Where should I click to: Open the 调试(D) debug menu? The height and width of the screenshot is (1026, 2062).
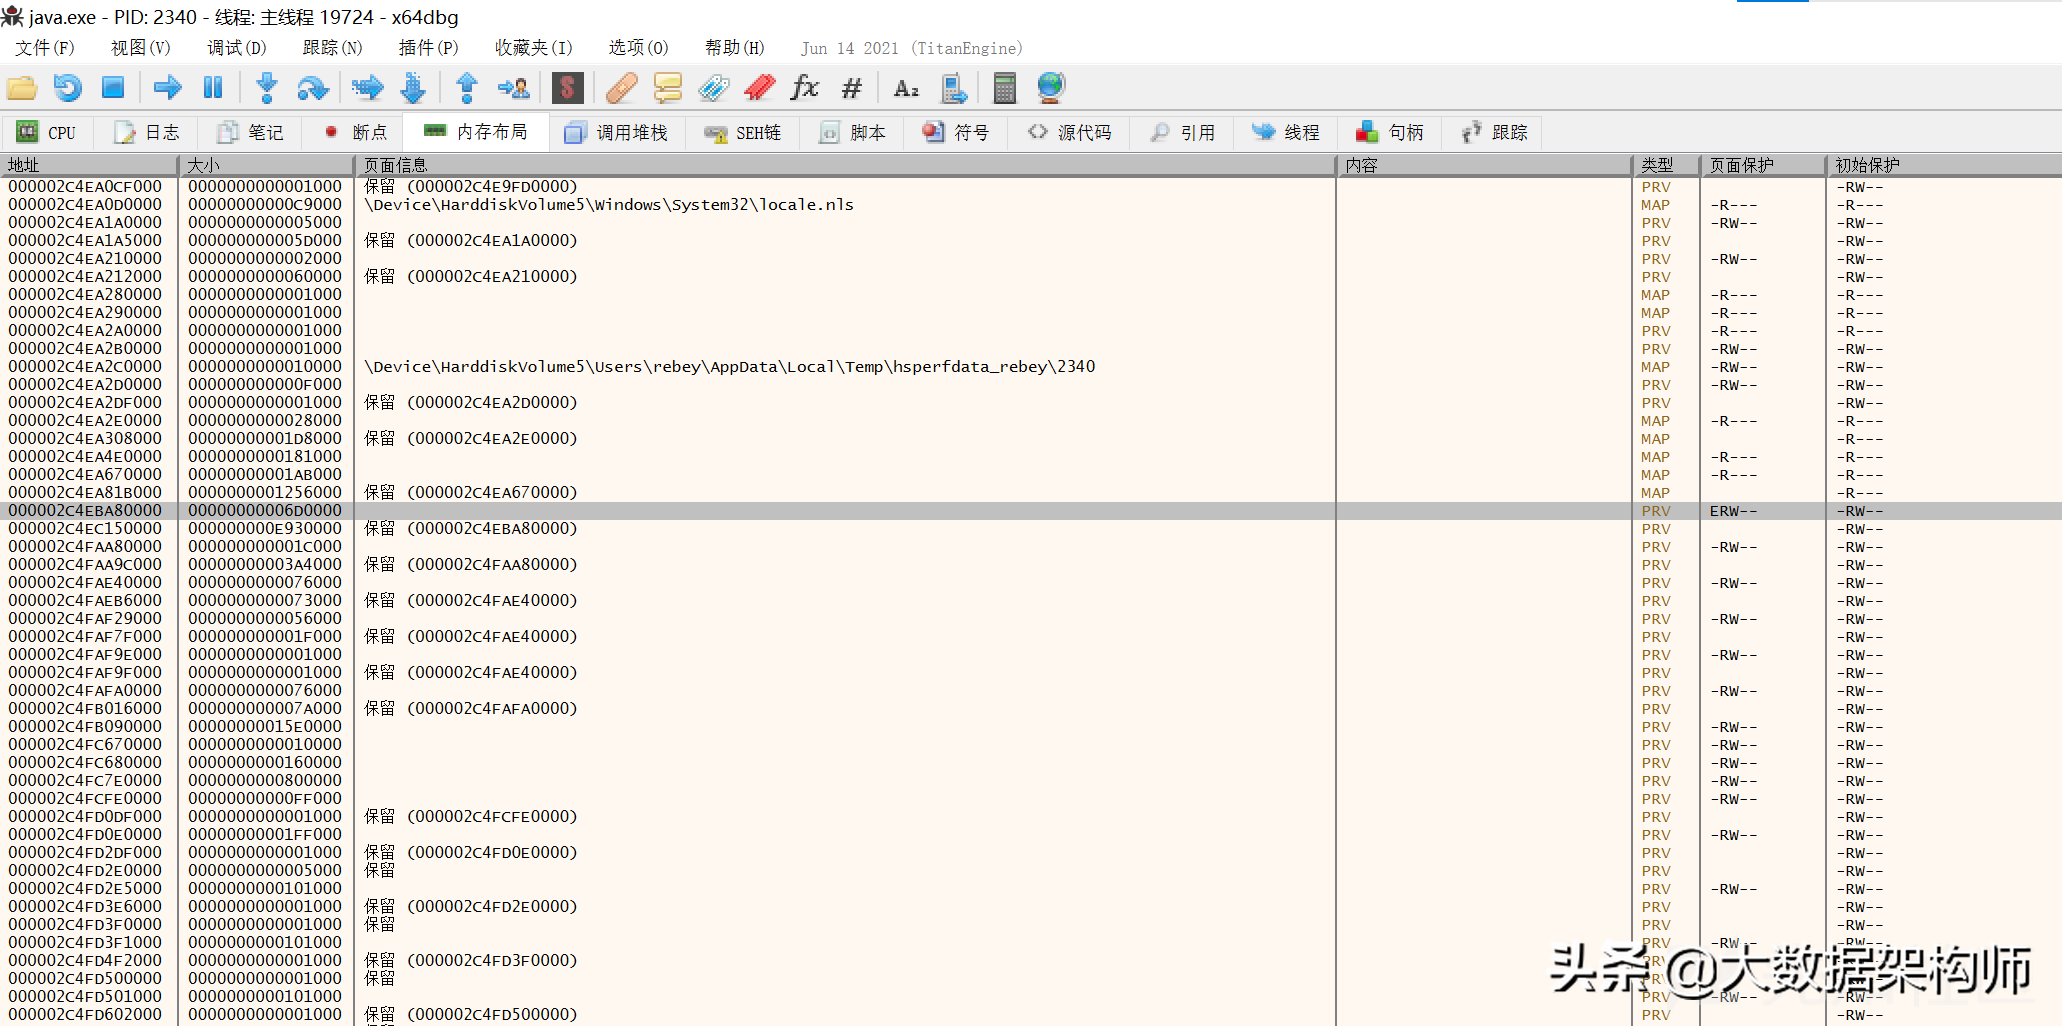[x=236, y=48]
